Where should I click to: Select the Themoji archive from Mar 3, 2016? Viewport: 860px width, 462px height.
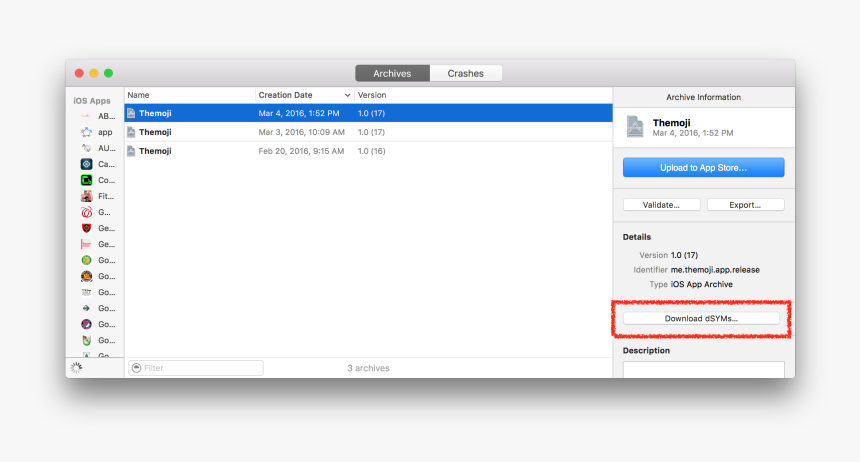pos(369,132)
